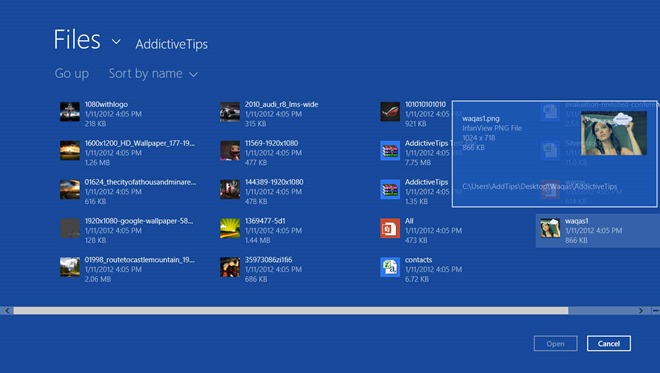Click the scrollbar left arrow

coord(7,311)
